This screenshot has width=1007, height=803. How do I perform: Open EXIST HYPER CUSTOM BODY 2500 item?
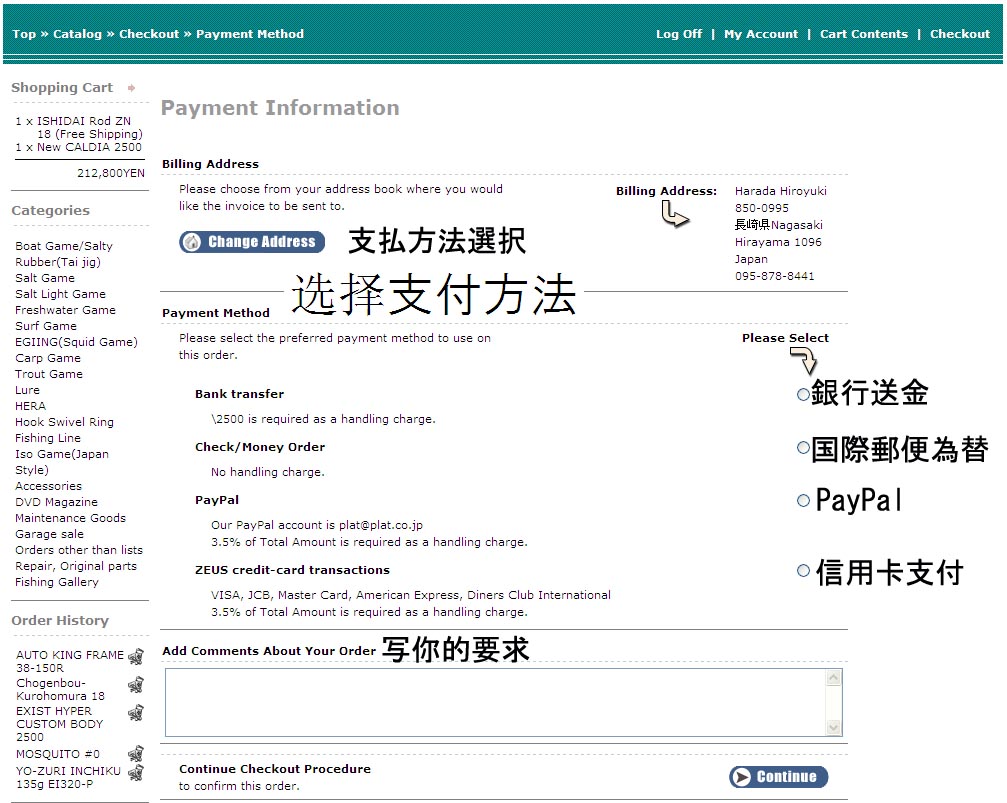pos(60,724)
